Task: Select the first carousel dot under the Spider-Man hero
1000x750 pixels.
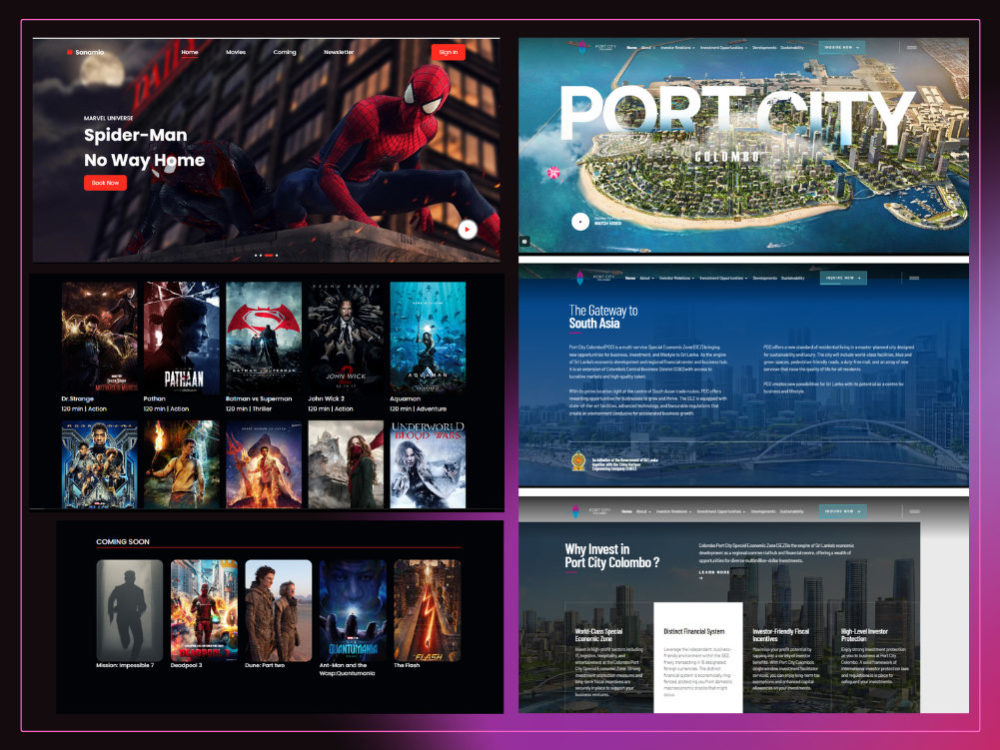Action: (256, 255)
